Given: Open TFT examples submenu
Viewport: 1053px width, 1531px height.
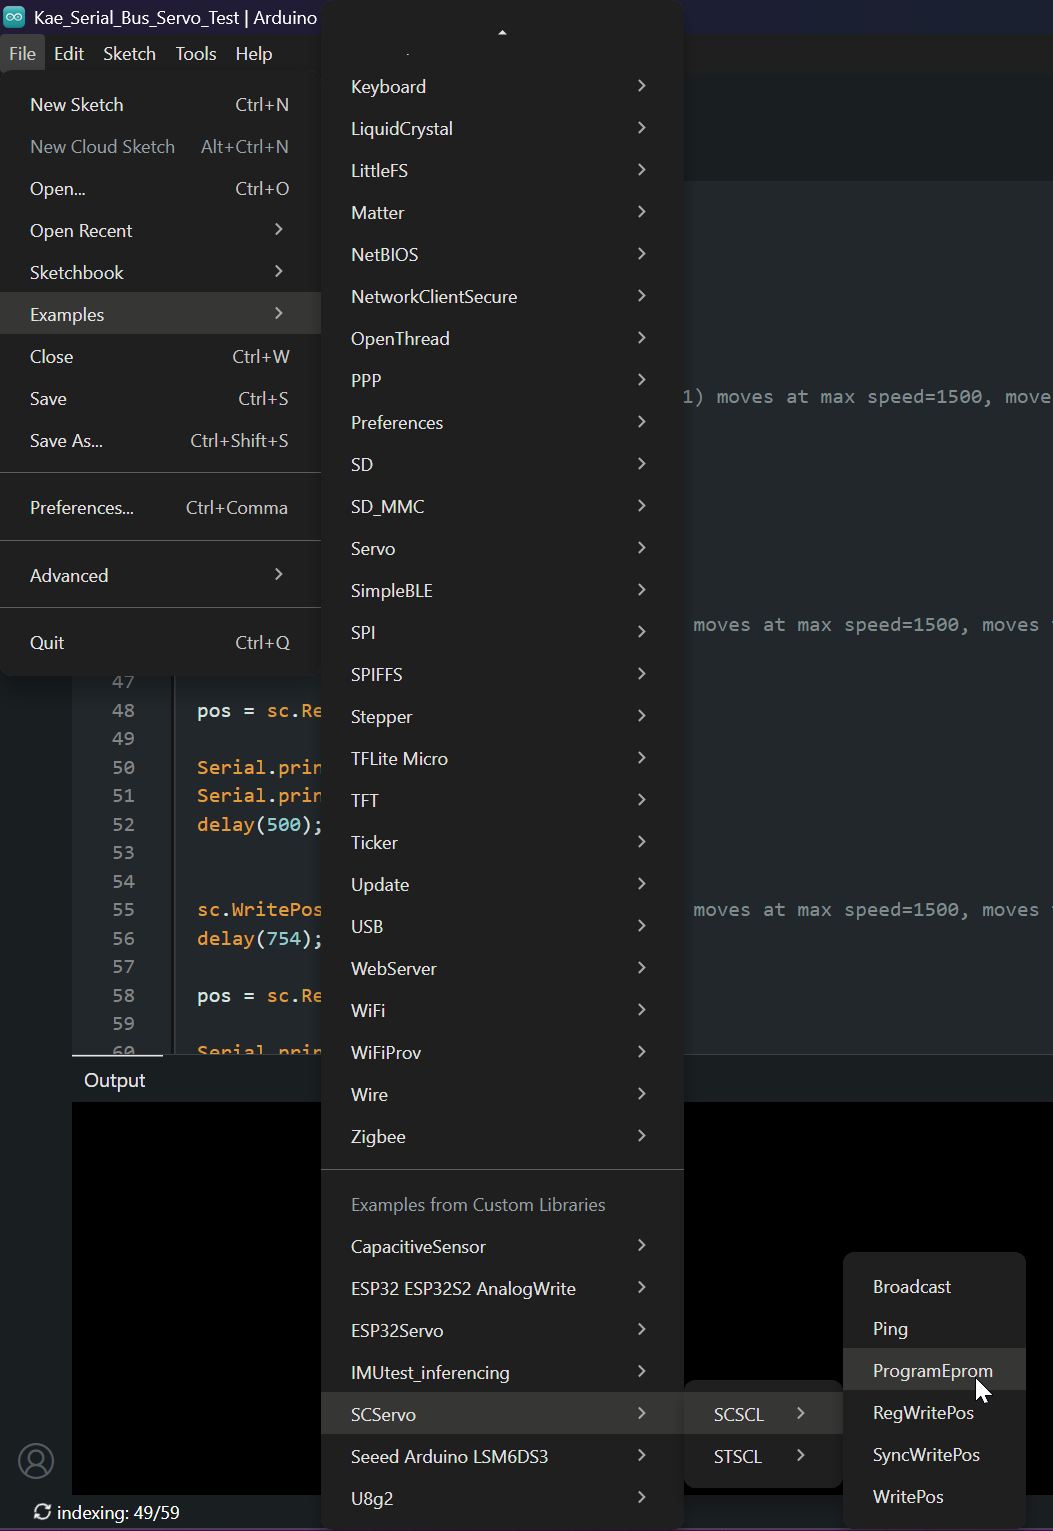Looking at the screenshot, I should click(502, 801).
